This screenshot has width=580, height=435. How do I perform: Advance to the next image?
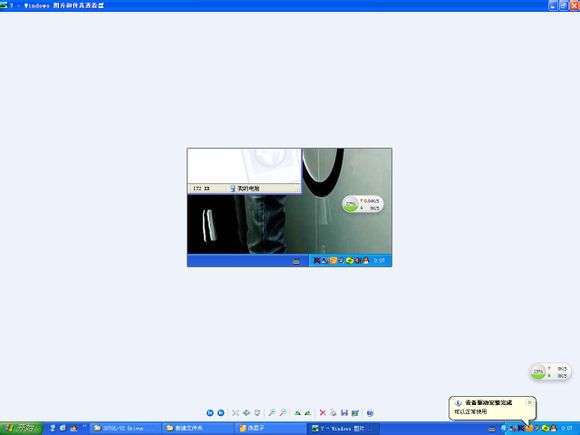point(221,413)
